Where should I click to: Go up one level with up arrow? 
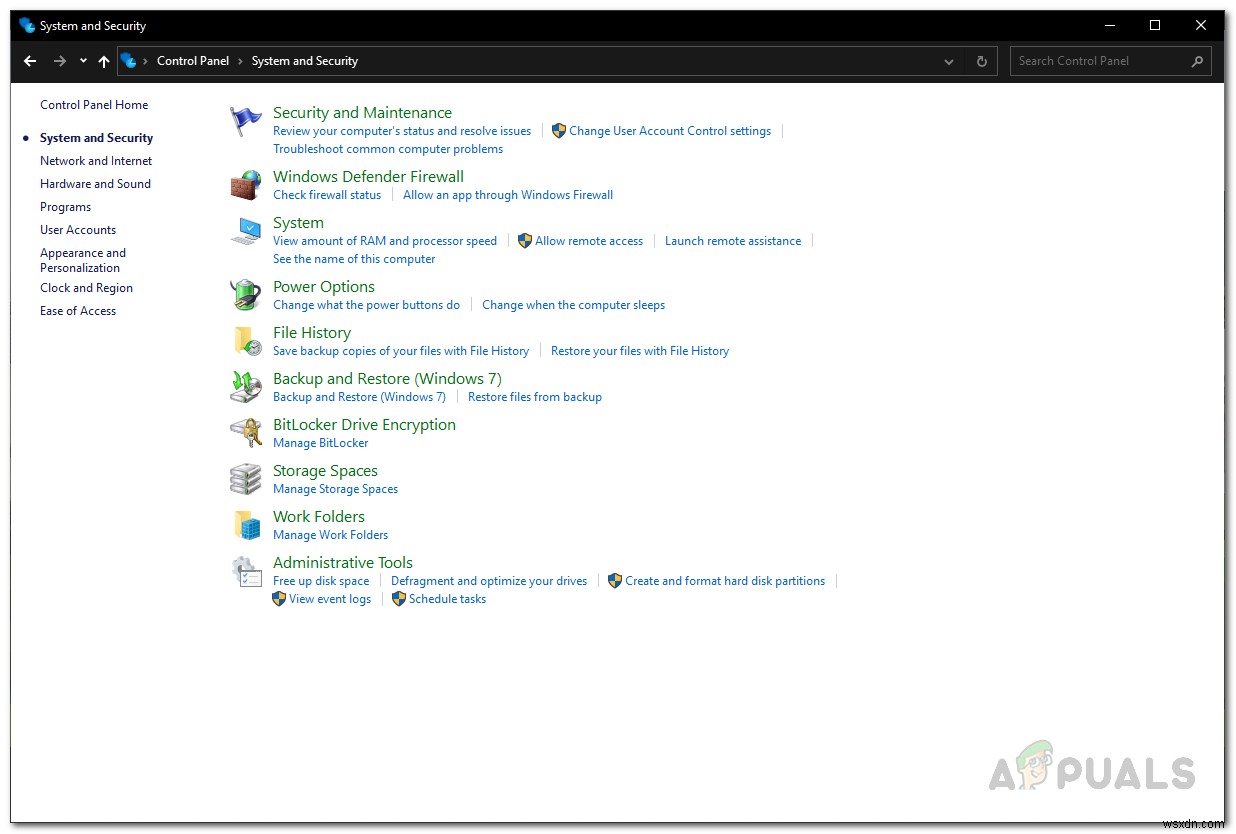tap(104, 61)
